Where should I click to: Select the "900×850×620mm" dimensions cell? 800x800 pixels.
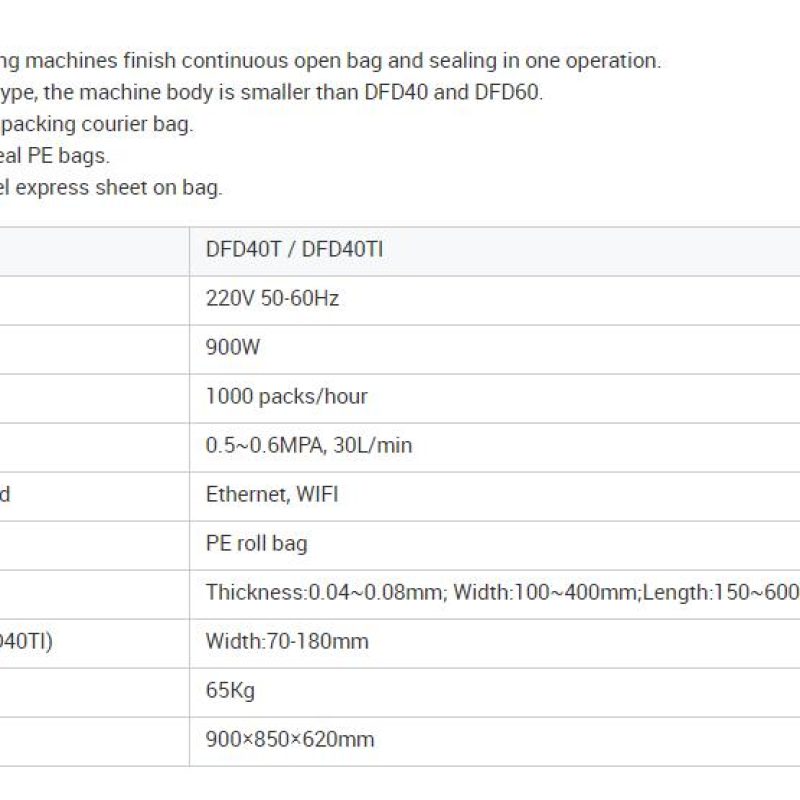pyautogui.click(x=290, y=740)
